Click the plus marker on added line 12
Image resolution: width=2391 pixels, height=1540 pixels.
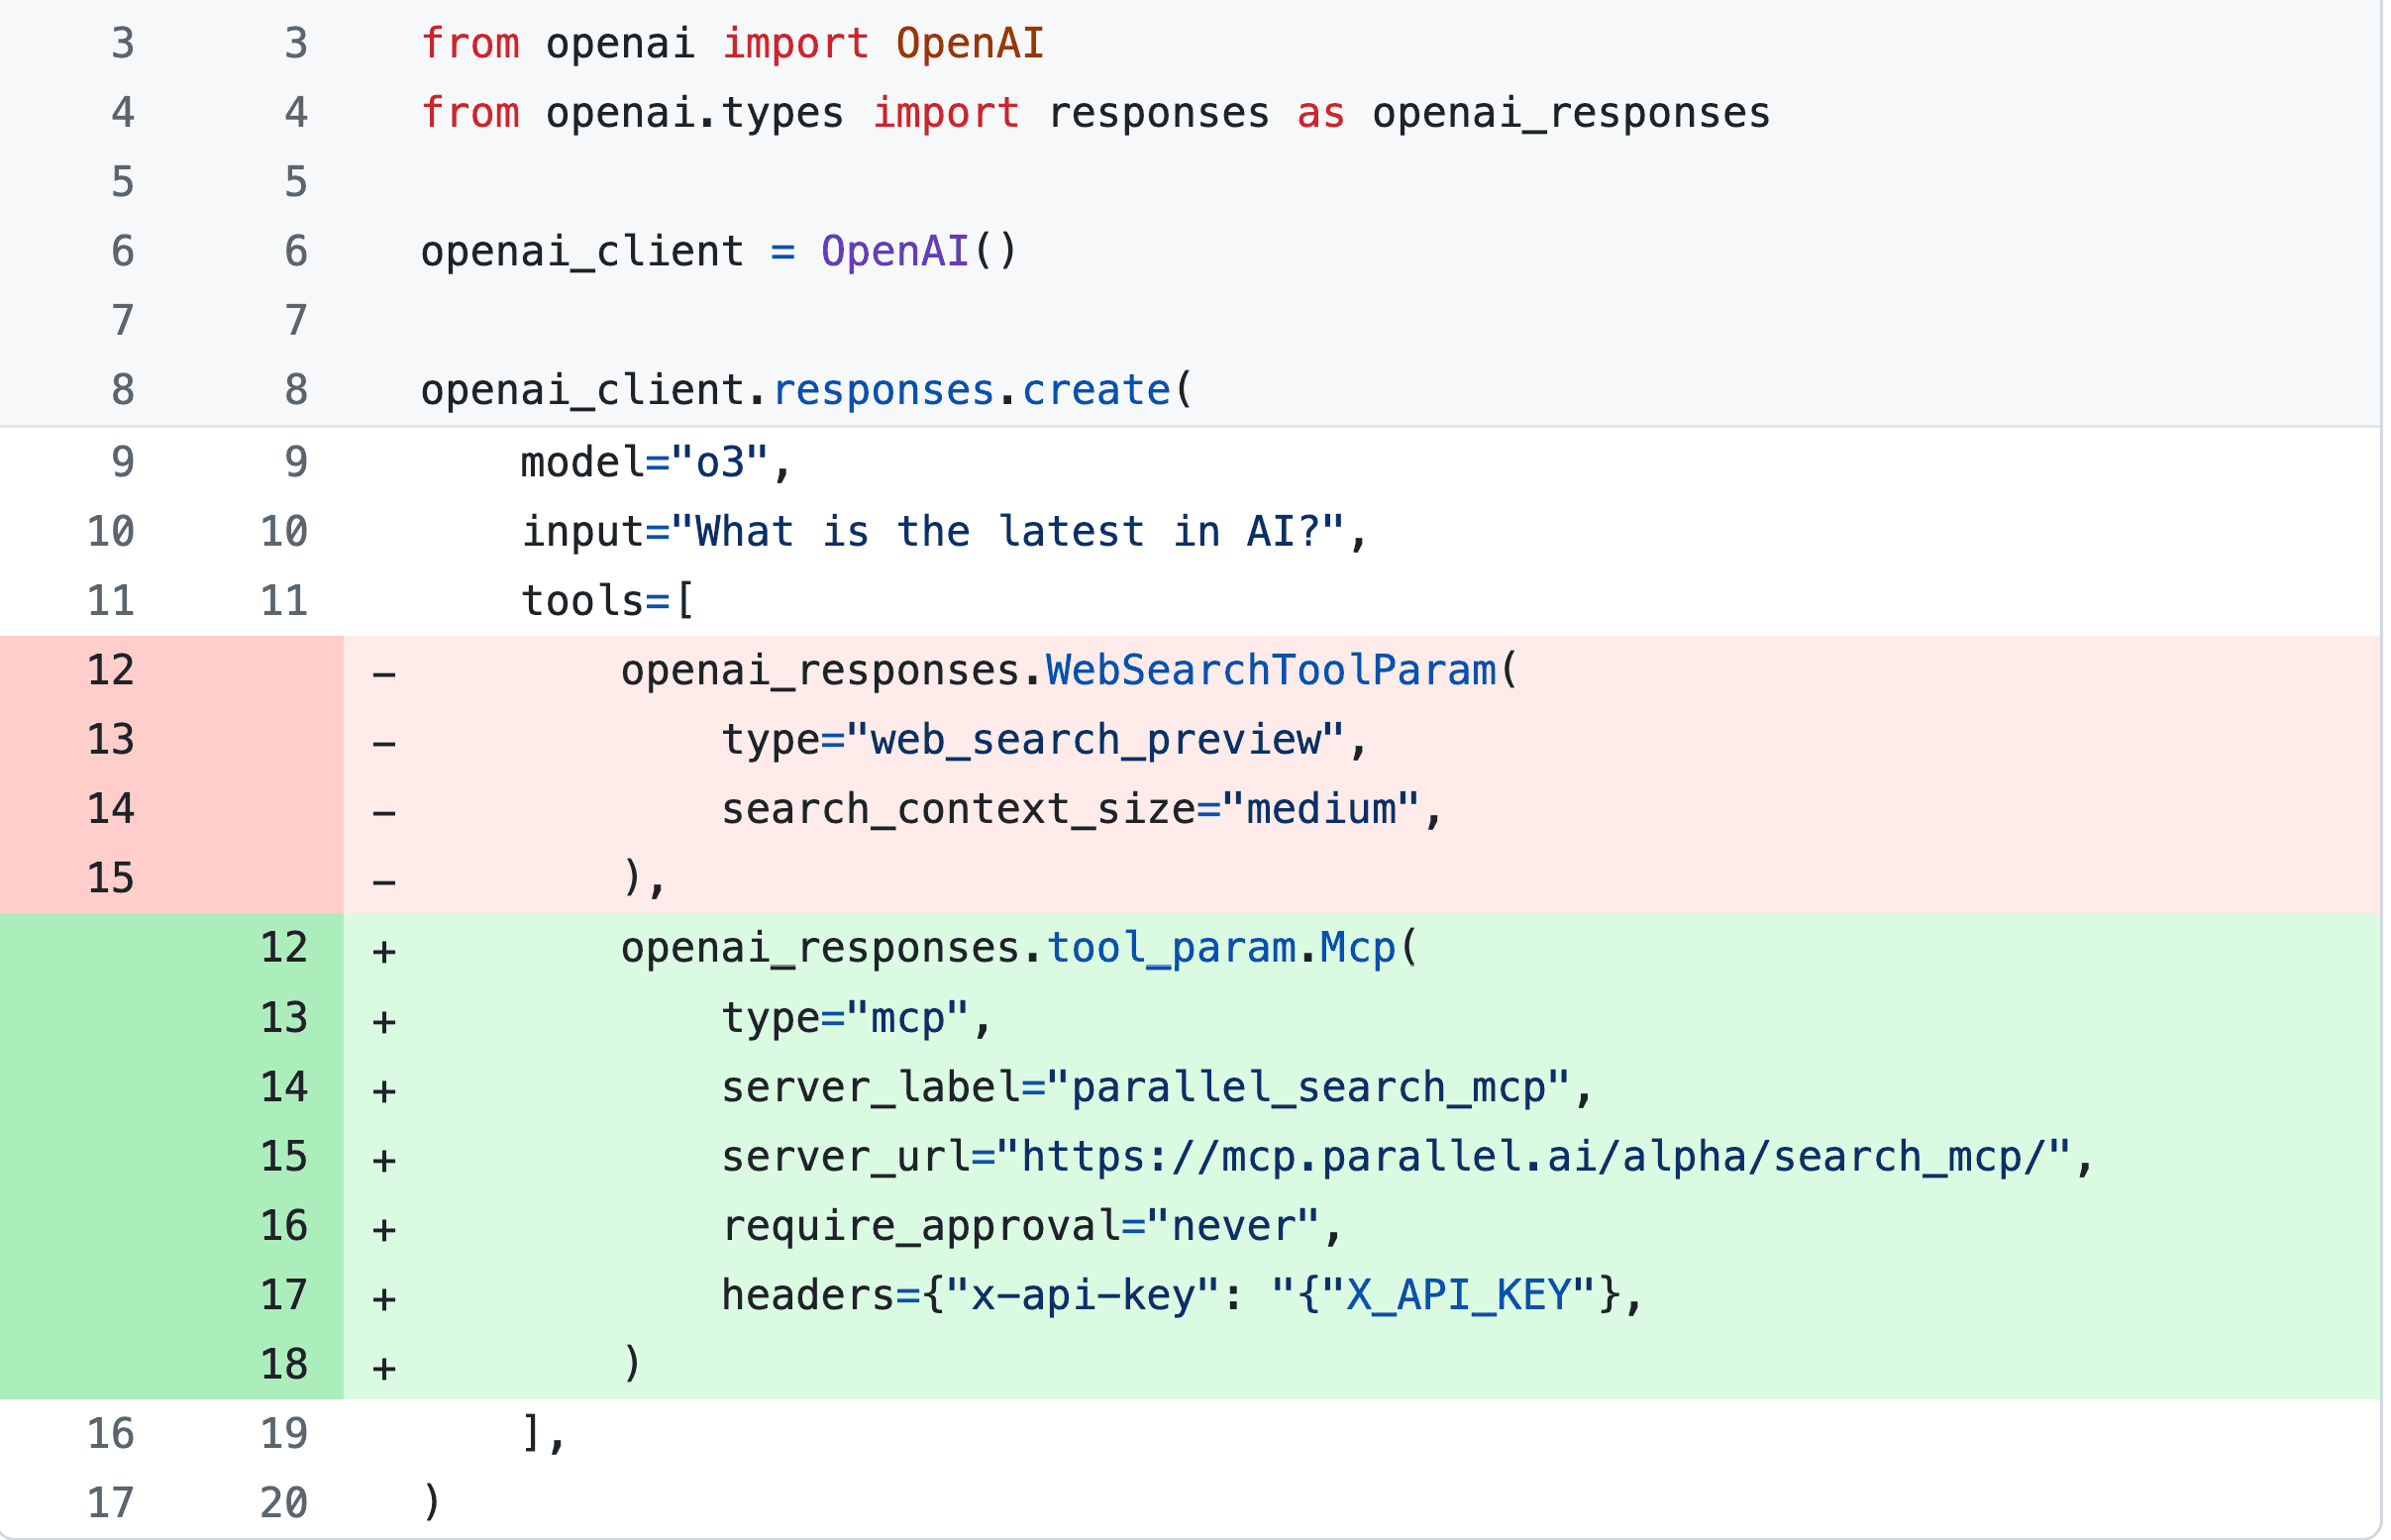pyautogui.click(x=385, y=948)
